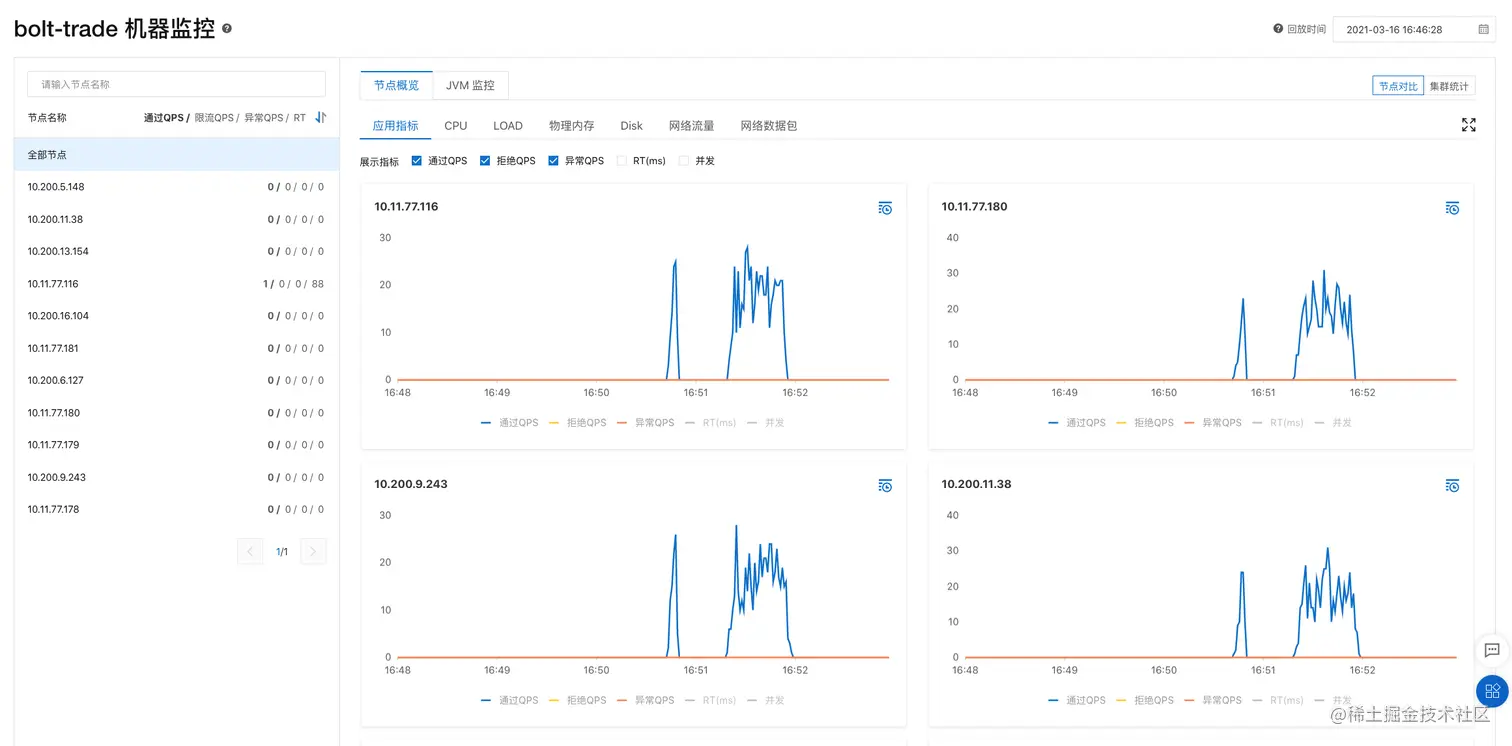Open the help icon next to page title
The height and width of the screenshot is (746, 1512).
(x=226, y=29)
